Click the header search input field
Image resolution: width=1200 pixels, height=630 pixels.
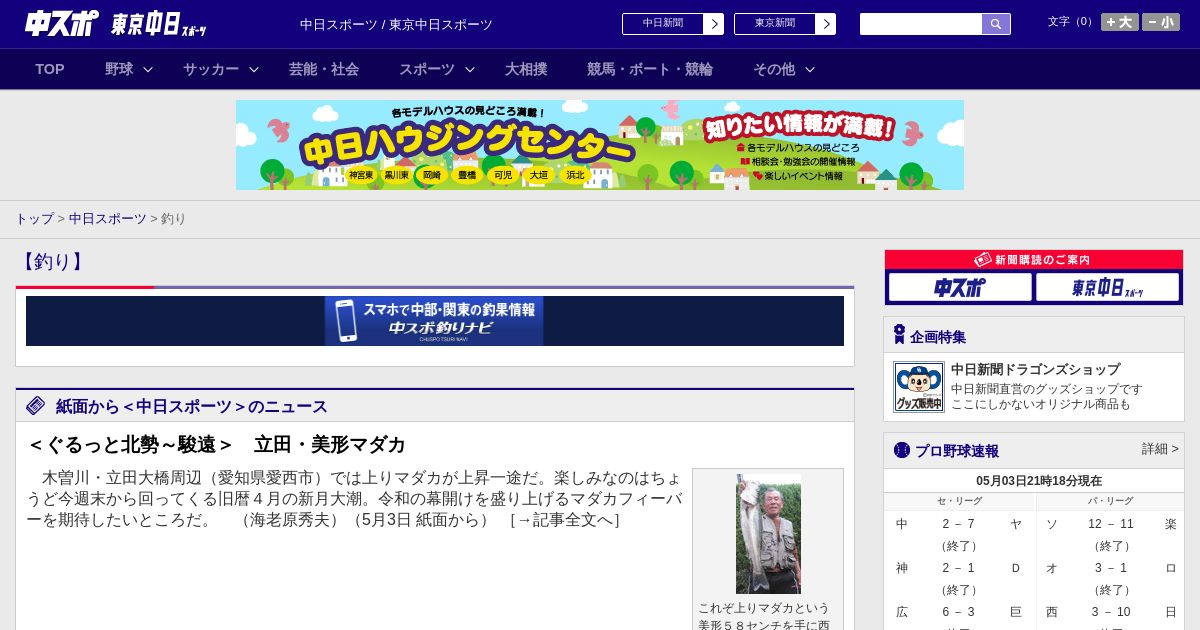coord(921,24)
